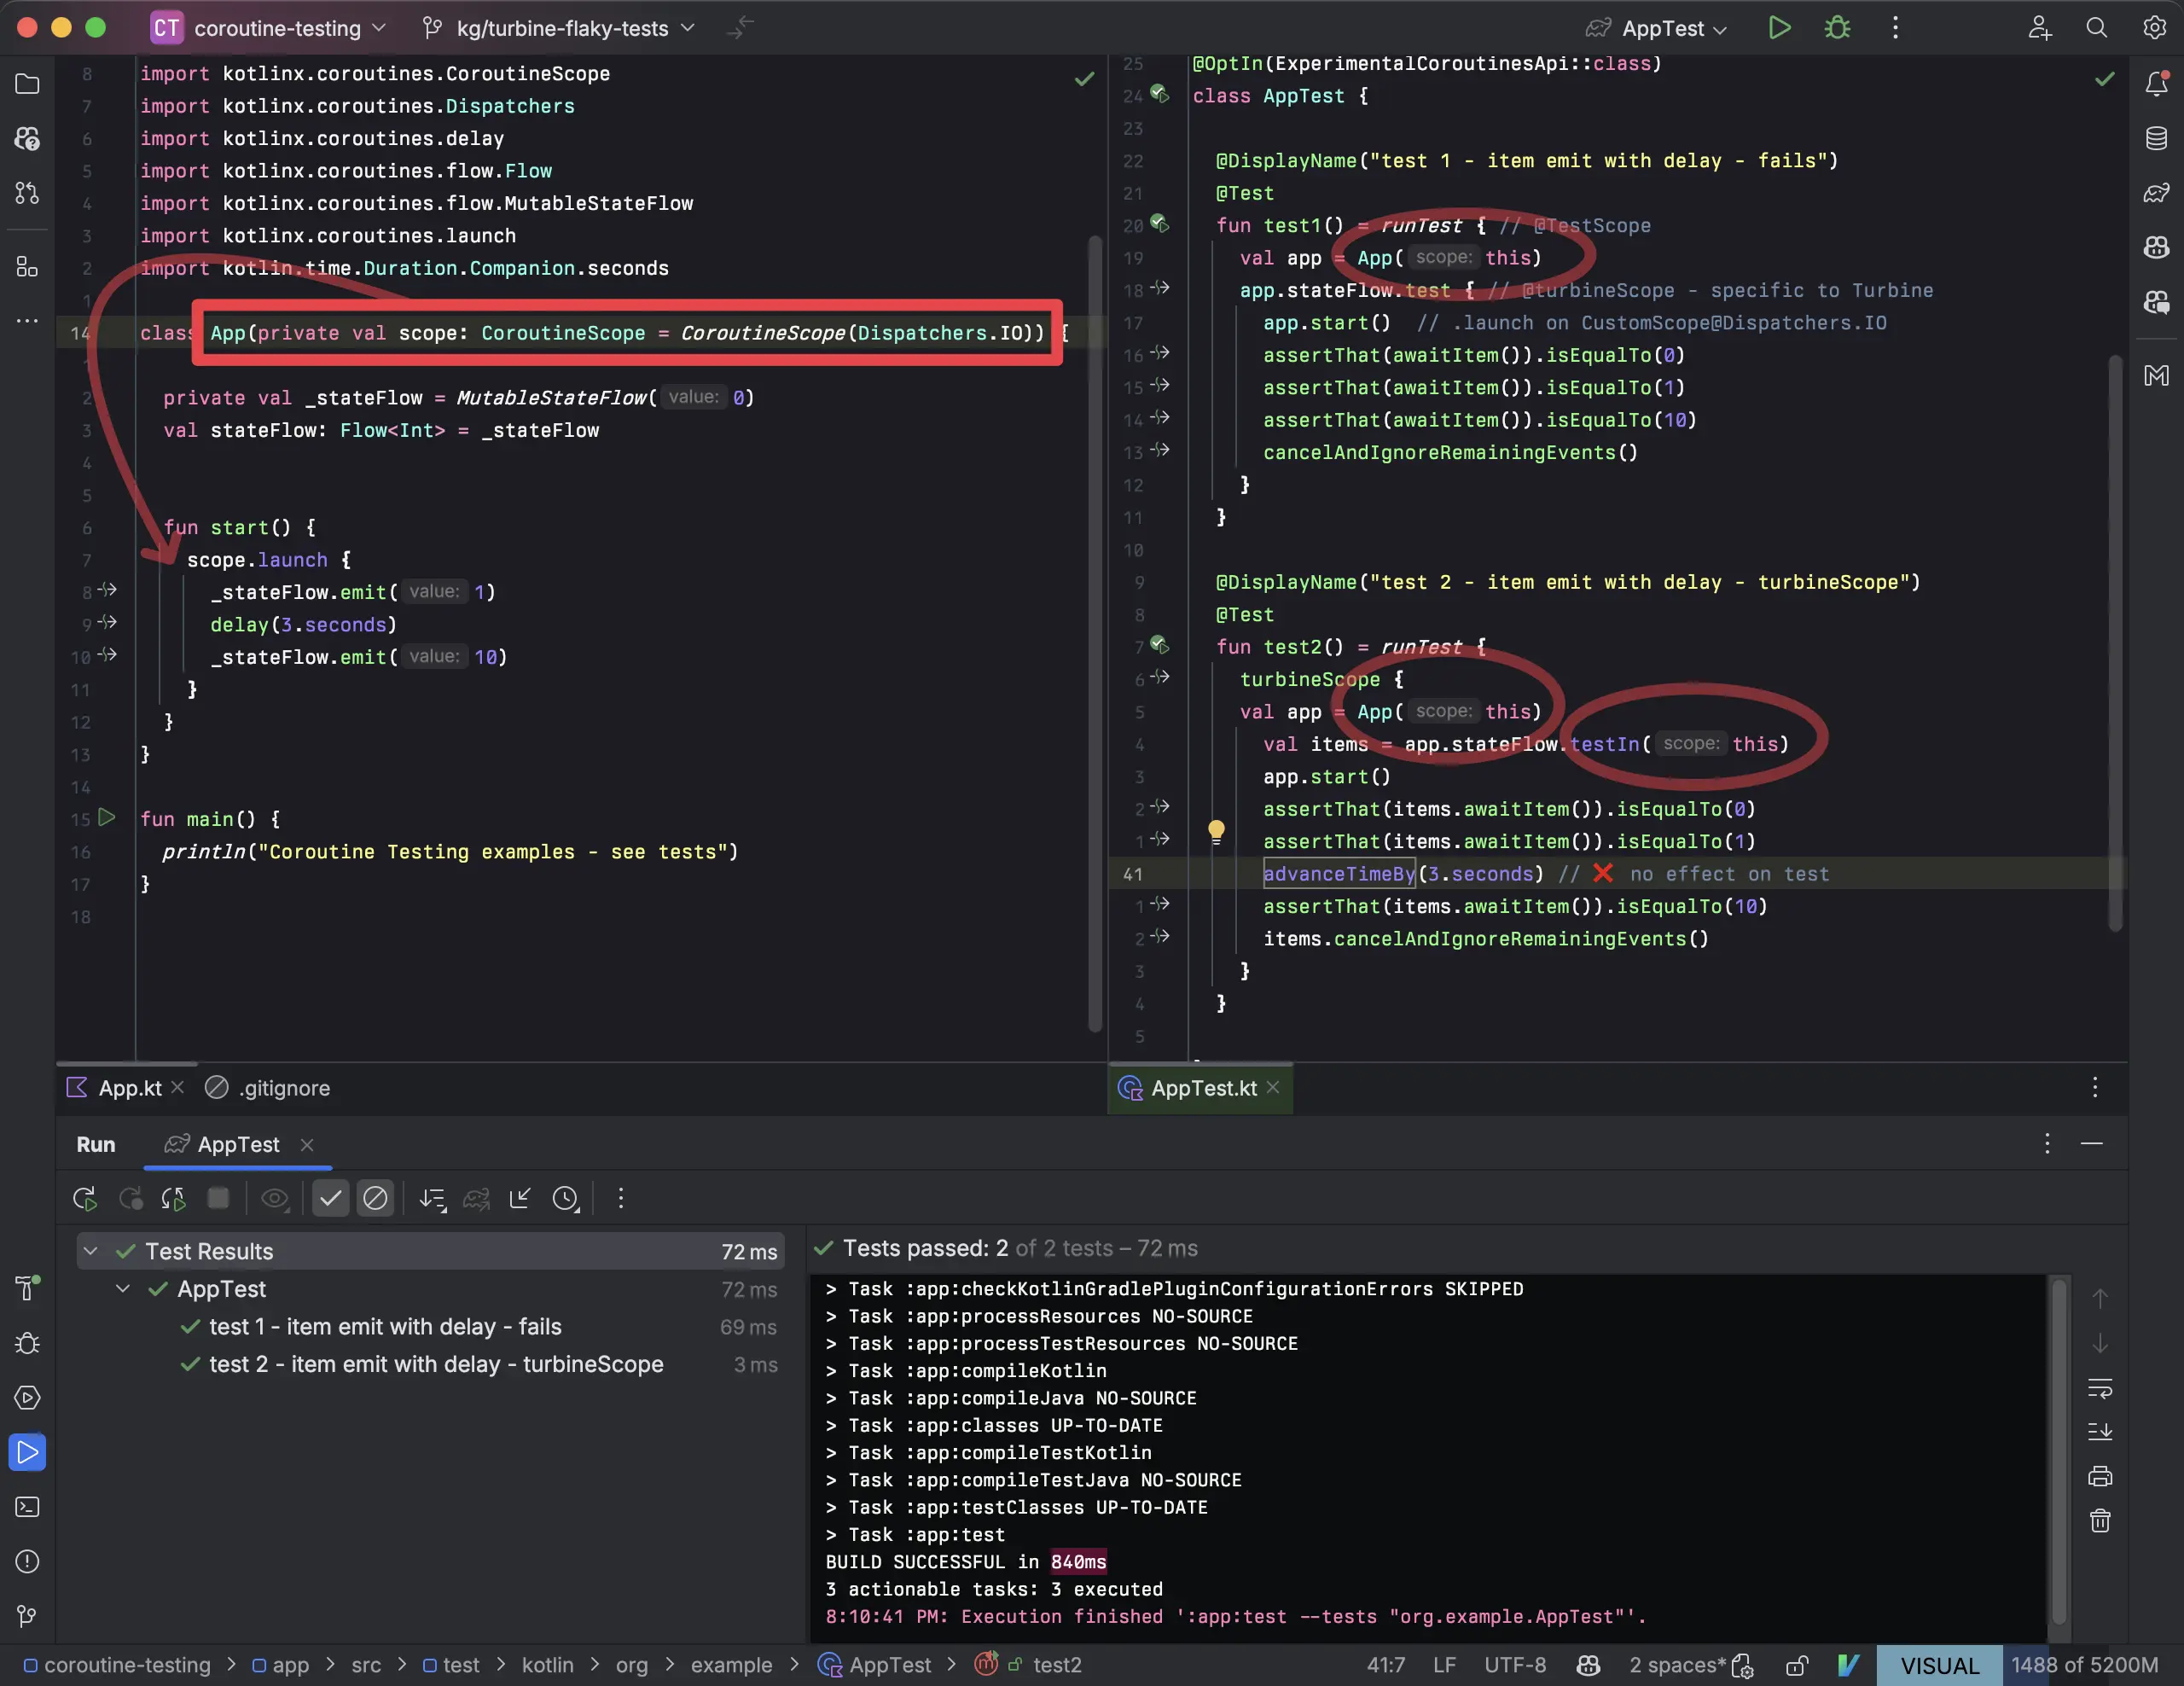Screen dimensions: 2184x1686
Task: Click the UTF-8 encoding selector
Action: [x=1514, y=1665]
